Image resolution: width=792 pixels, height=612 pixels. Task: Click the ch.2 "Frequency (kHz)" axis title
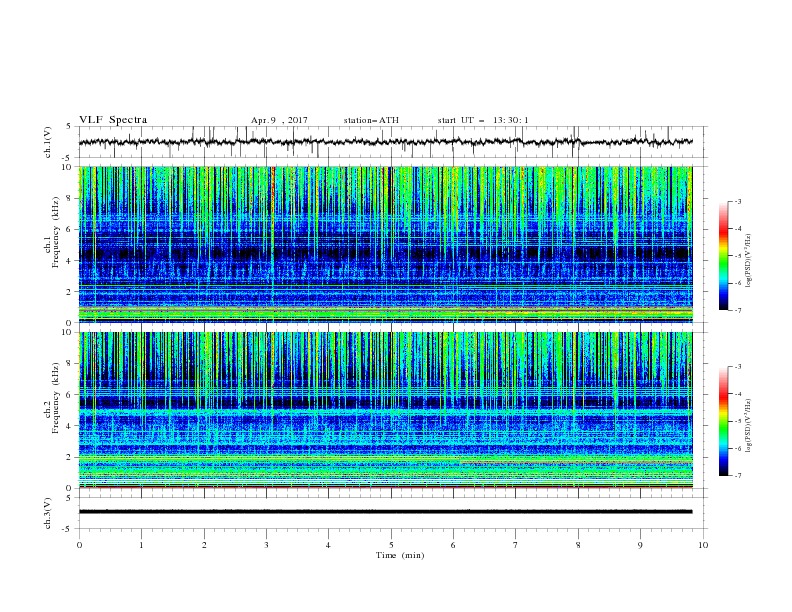click(56, 398)
